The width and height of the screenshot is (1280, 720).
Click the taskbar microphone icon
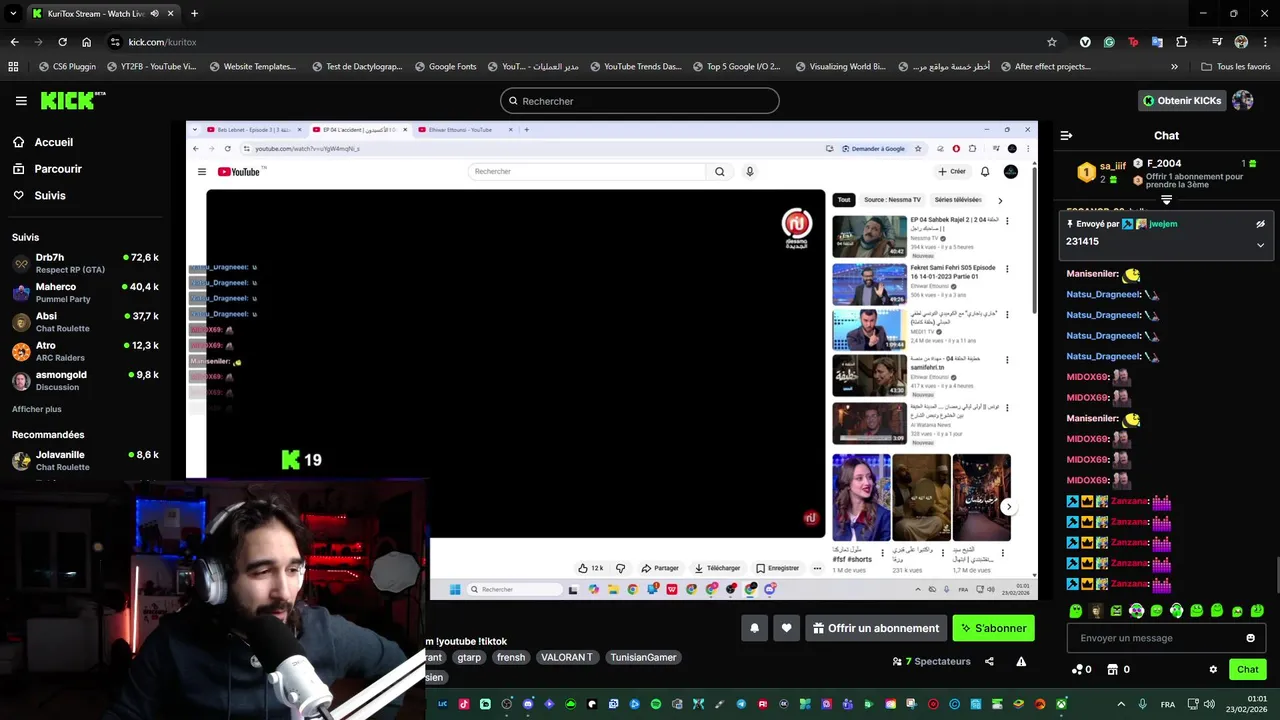point(1143,704)
